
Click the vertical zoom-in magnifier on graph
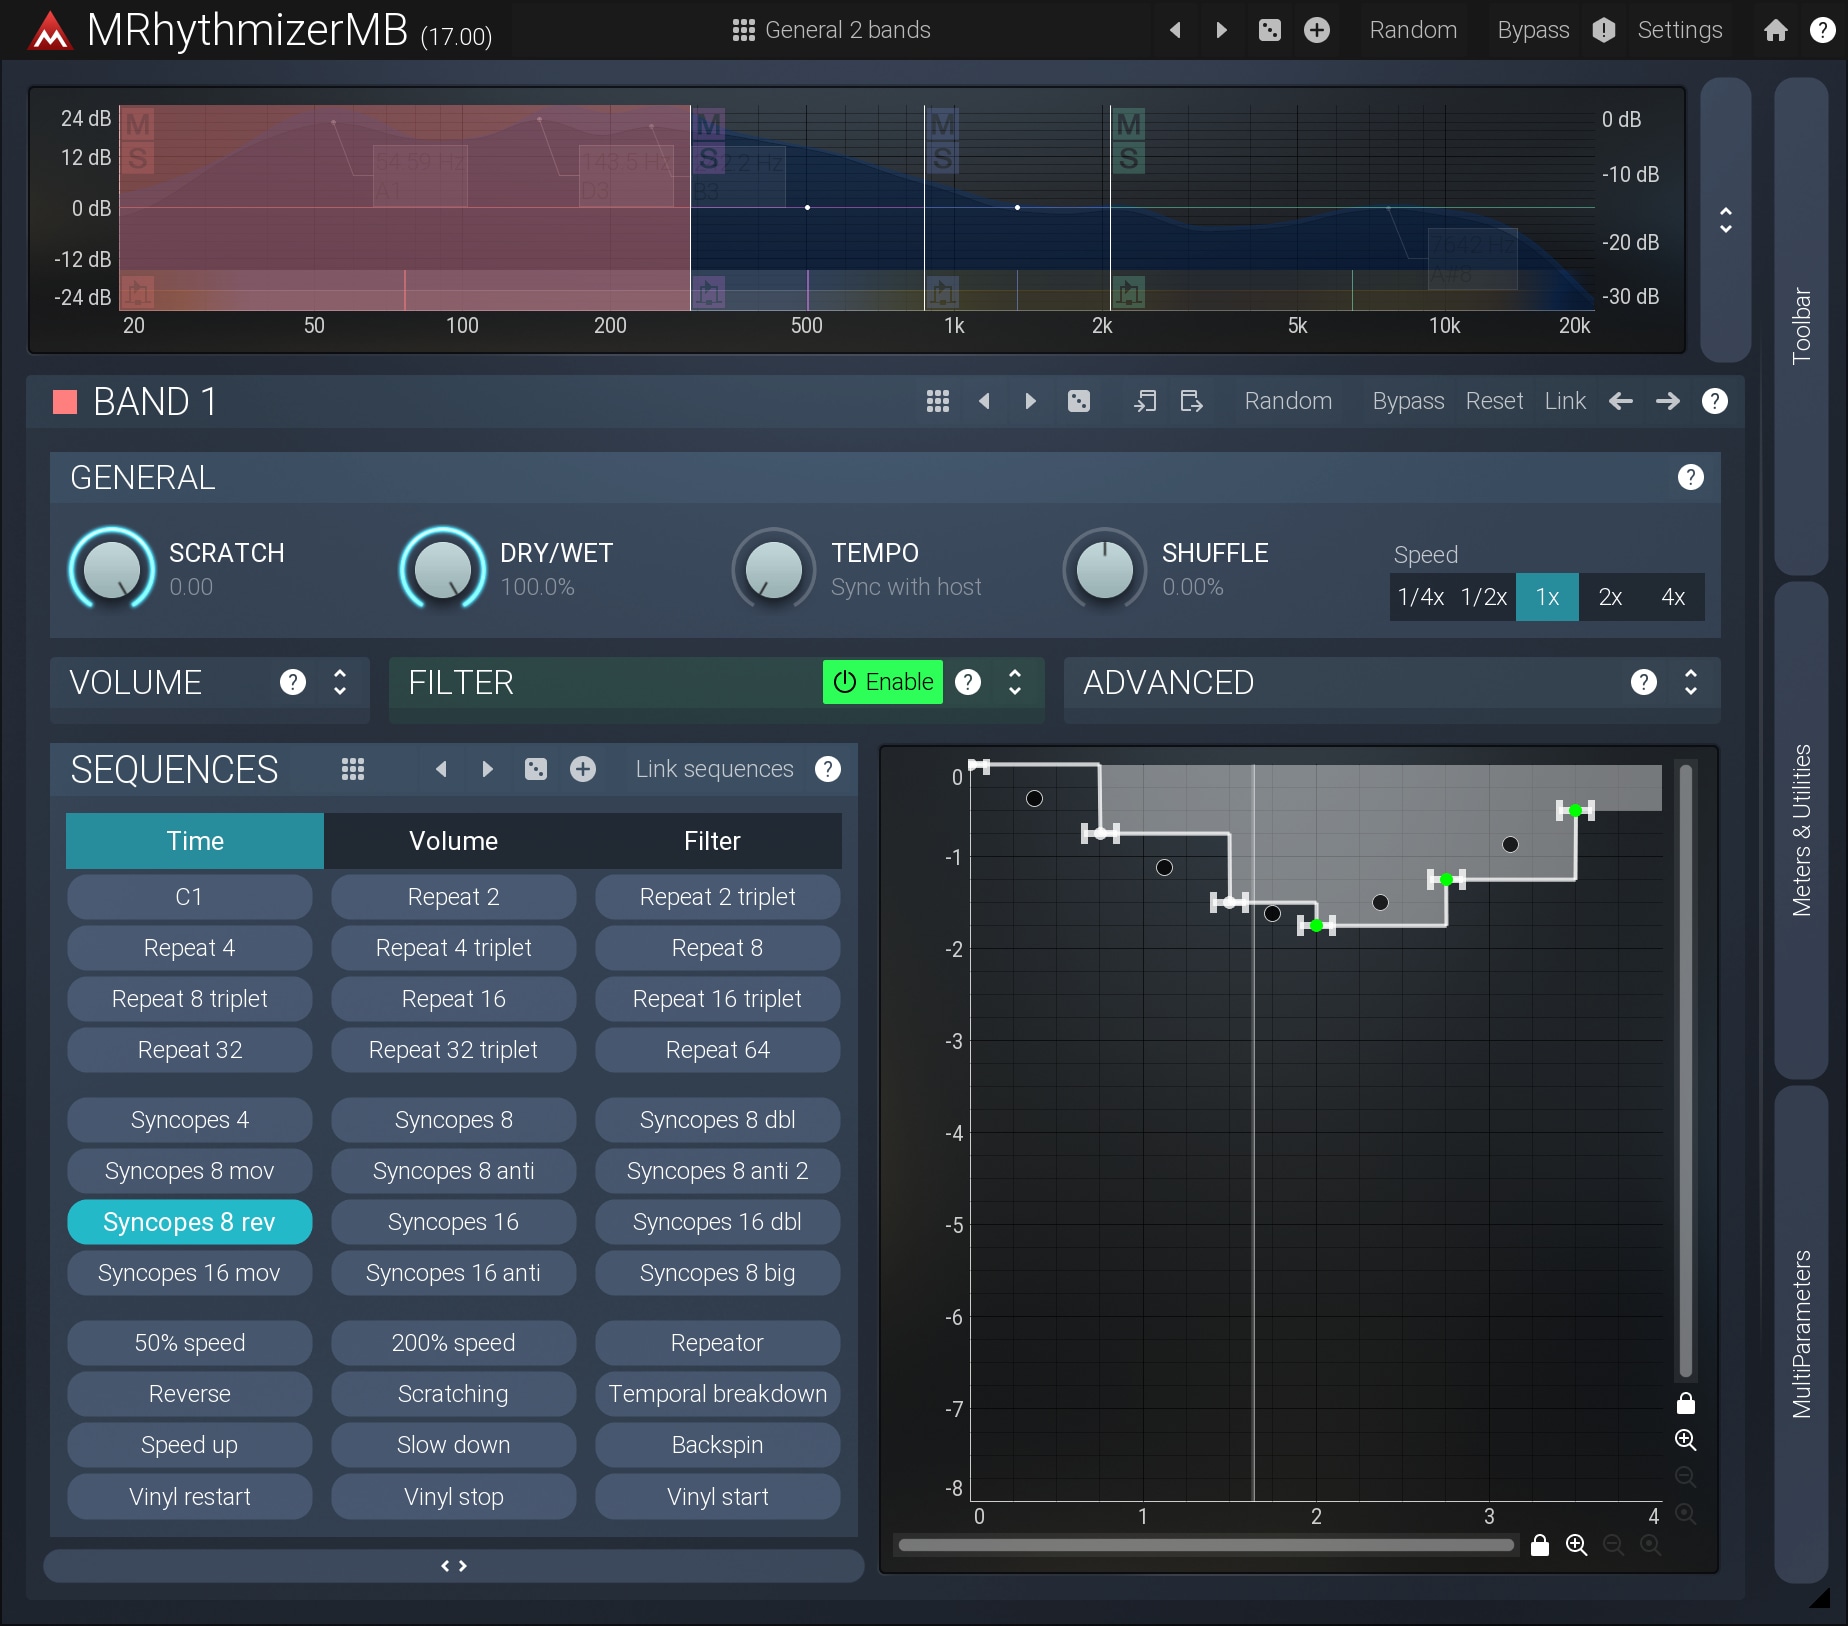1685,1440
